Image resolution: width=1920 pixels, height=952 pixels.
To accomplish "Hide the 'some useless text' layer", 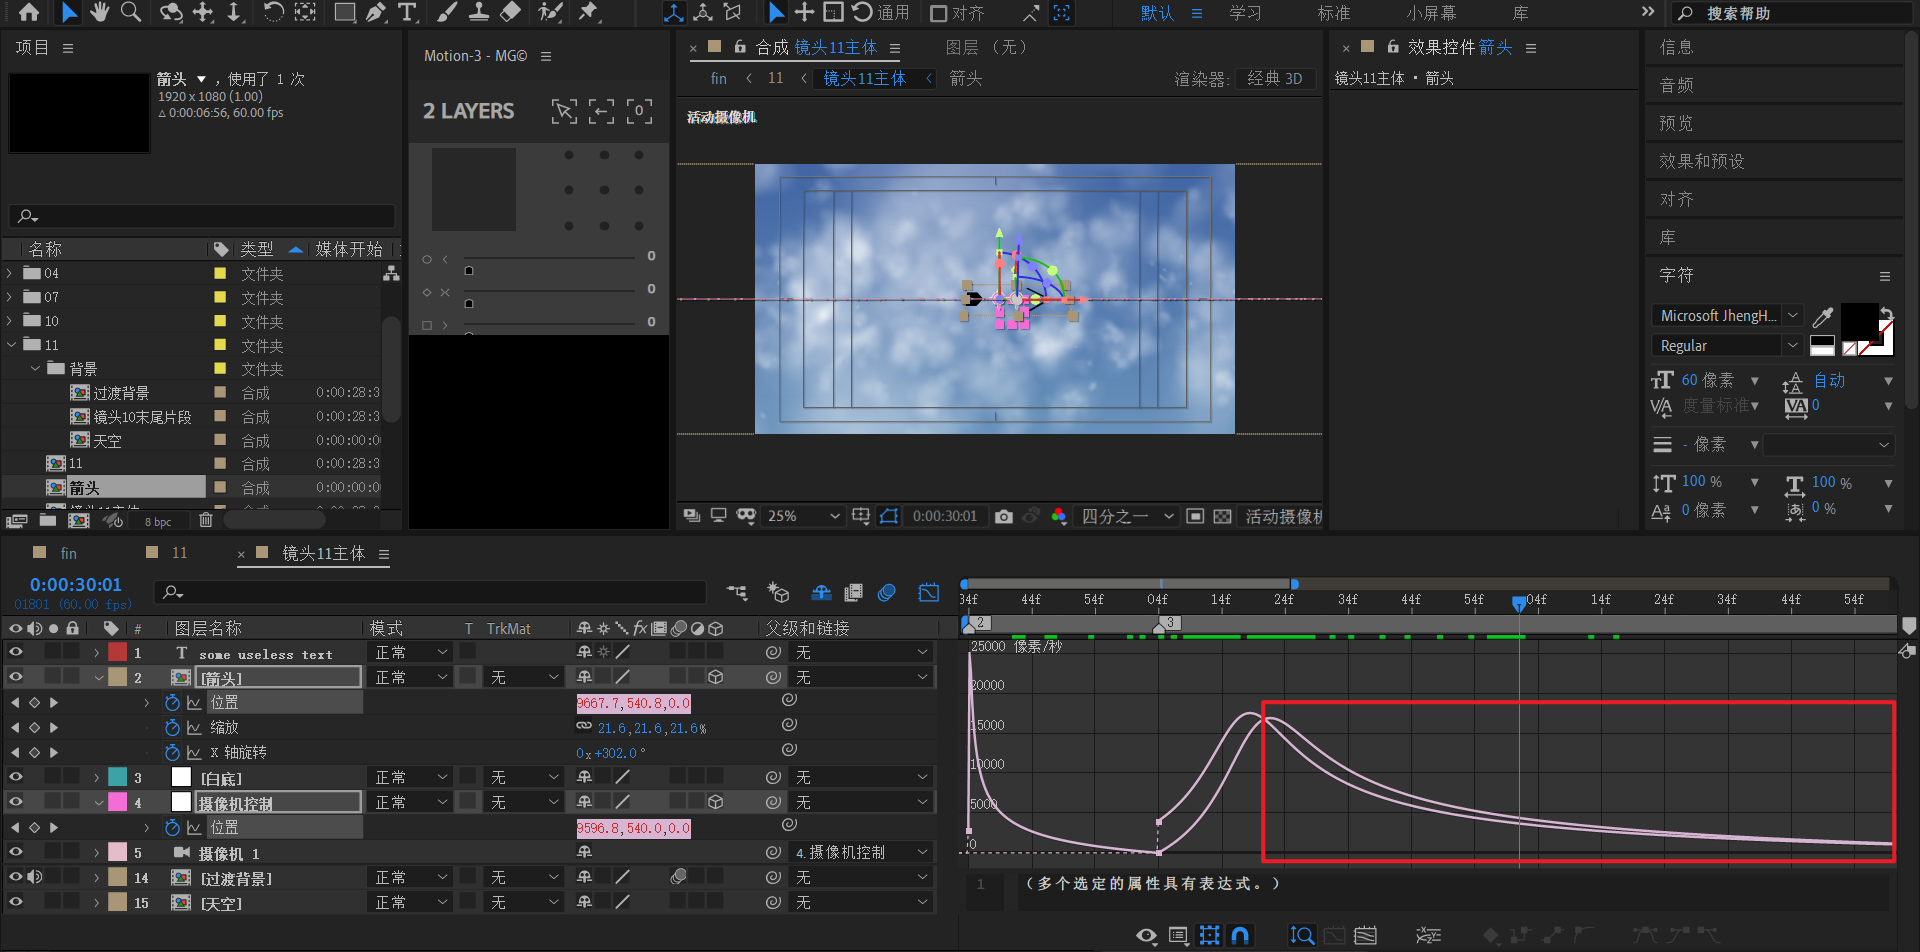I will (x=15, y=652).
